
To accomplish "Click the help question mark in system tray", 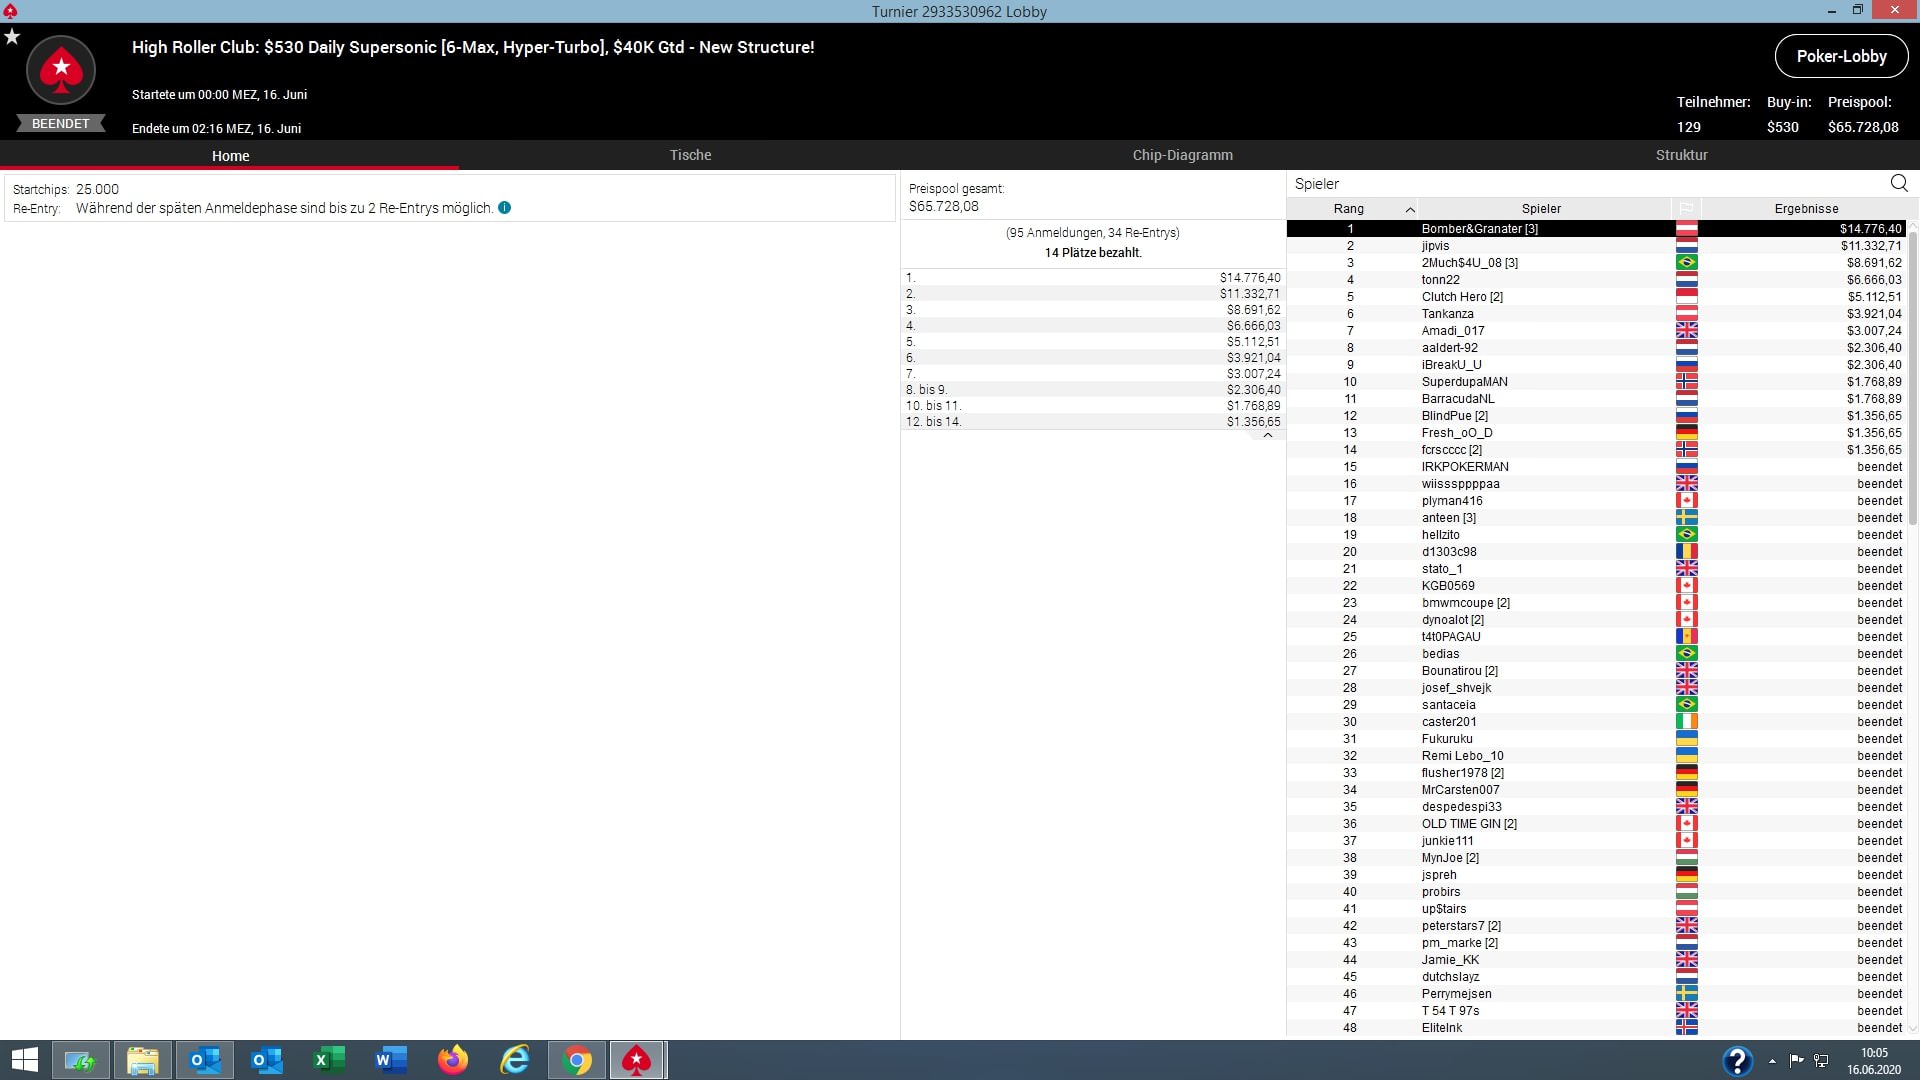I will pyautogui.click(x=1737, y=1060).
